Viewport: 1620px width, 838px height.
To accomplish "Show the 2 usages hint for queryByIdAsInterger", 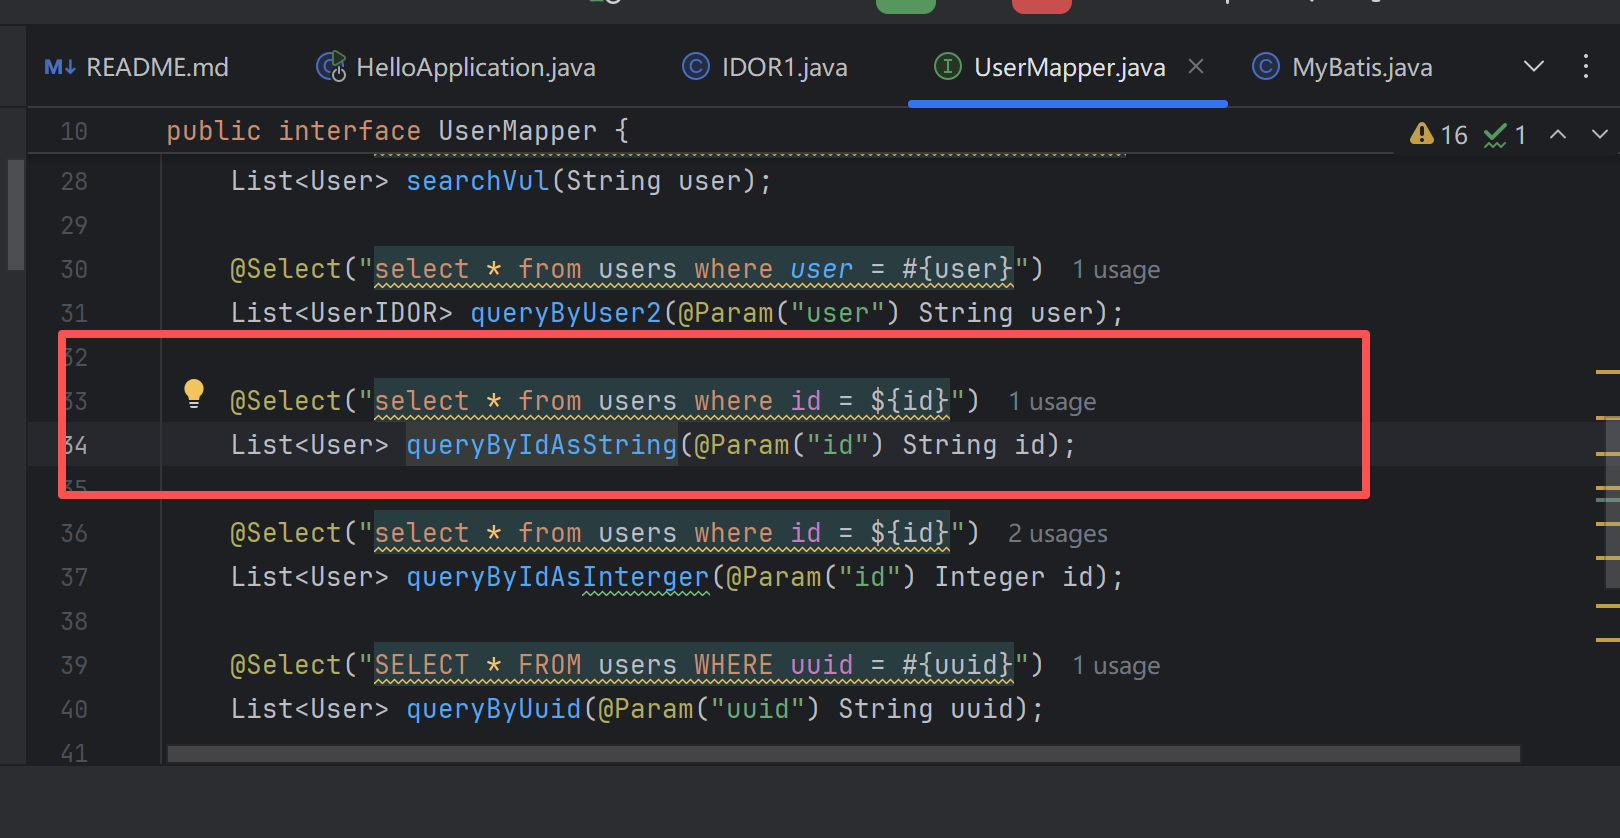I will click(1058, 534).
